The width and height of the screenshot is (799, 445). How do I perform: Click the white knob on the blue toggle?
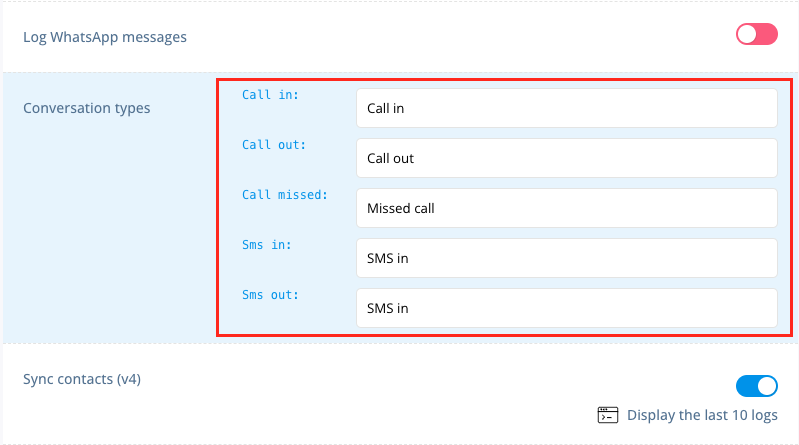click(x=767, y=386)
